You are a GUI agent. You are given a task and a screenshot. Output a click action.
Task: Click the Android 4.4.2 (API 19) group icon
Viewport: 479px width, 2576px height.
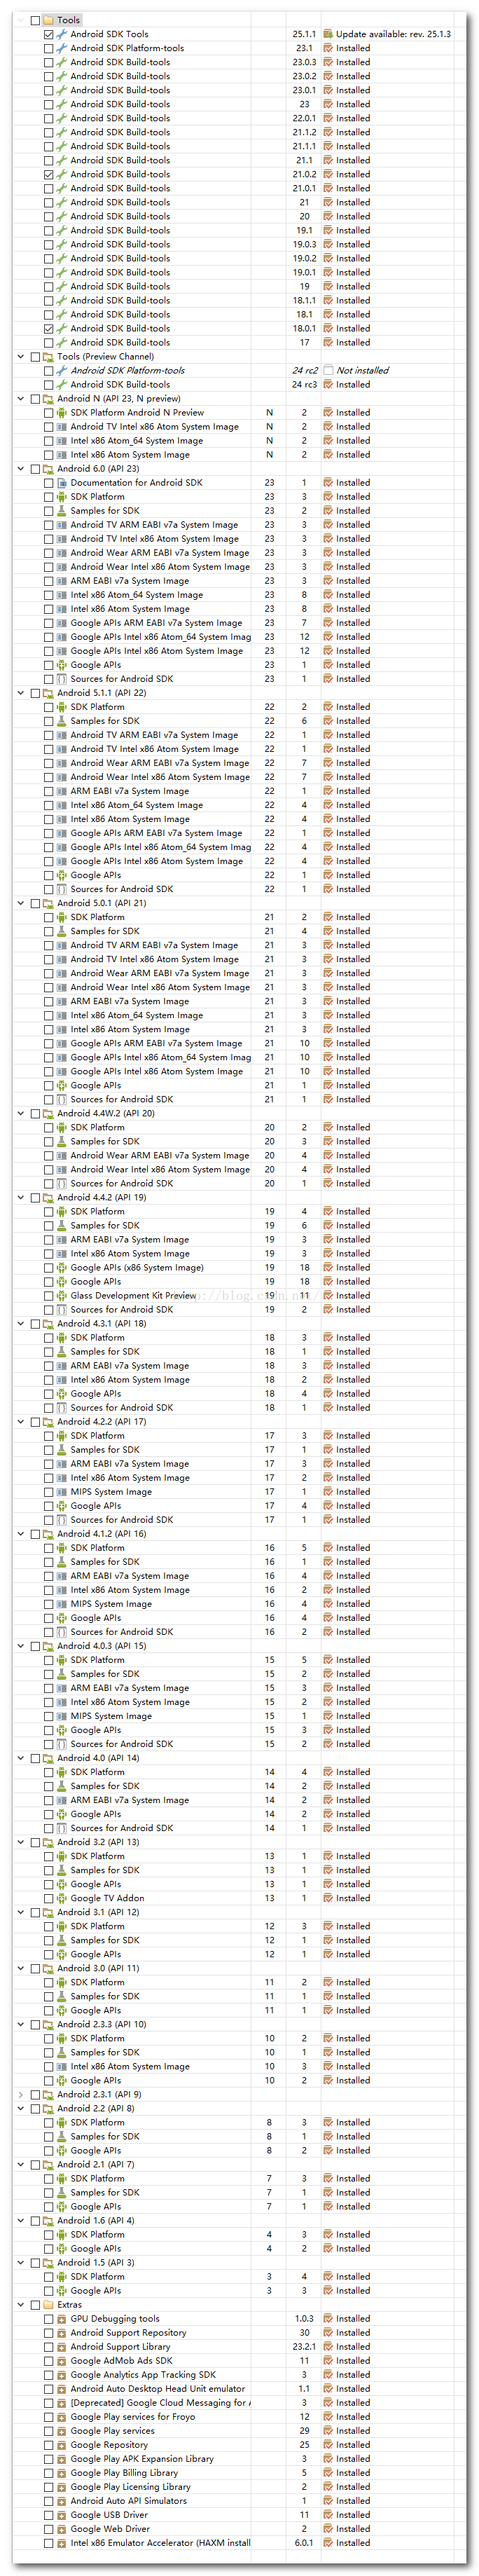[49, 1197]
